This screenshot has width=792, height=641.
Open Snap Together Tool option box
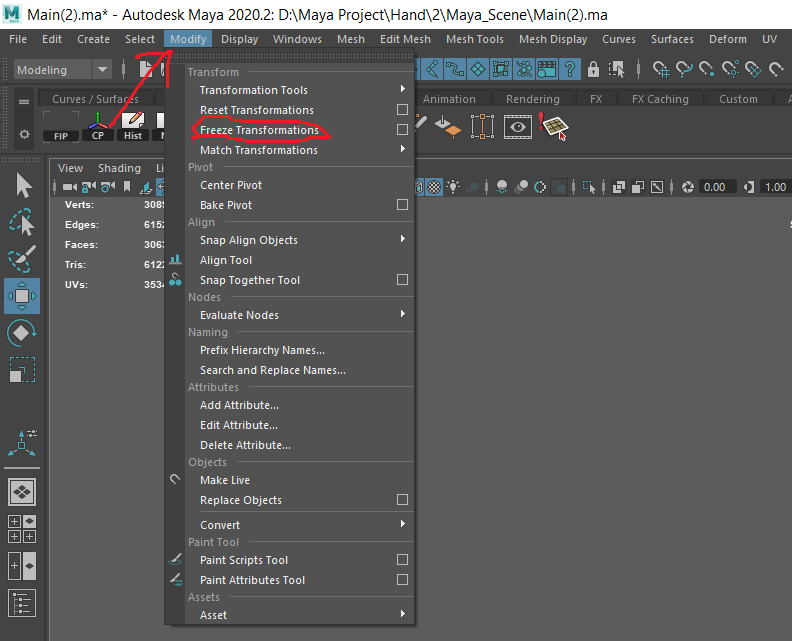coord(402,280)
